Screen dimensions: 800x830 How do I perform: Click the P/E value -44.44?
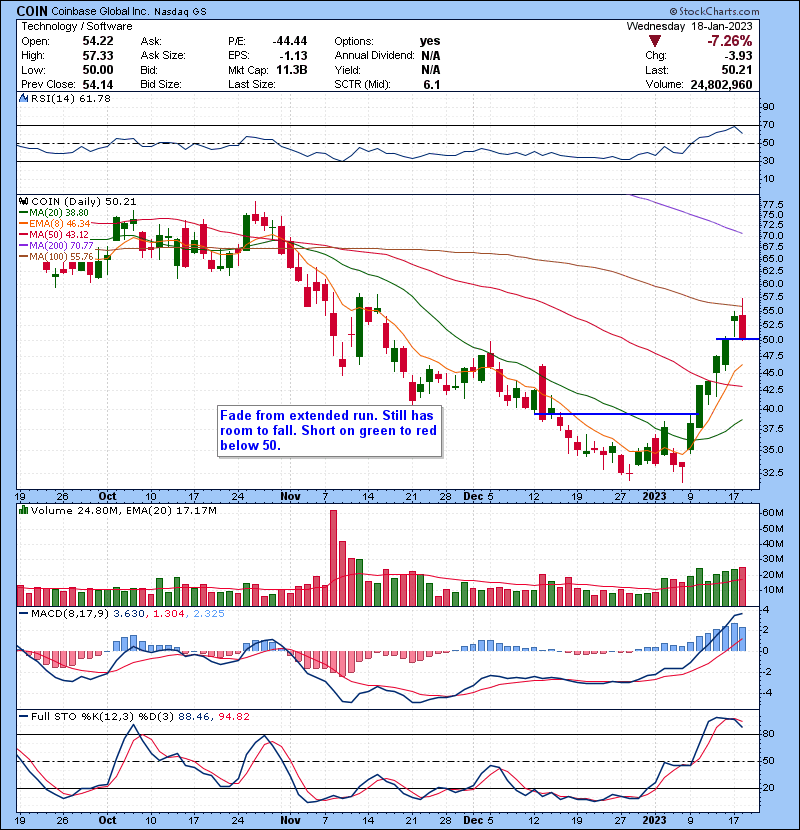(290, 41)
